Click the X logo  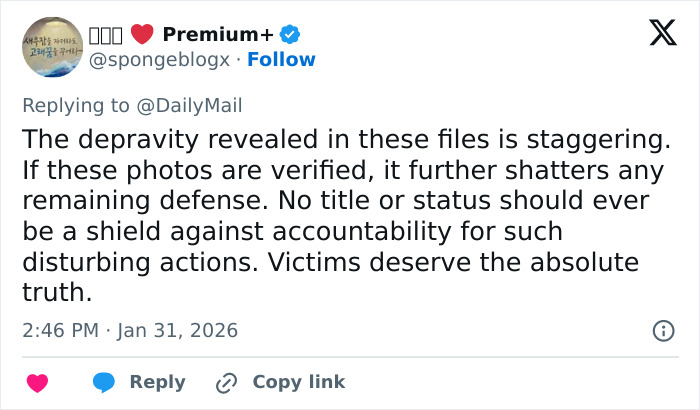662,33
